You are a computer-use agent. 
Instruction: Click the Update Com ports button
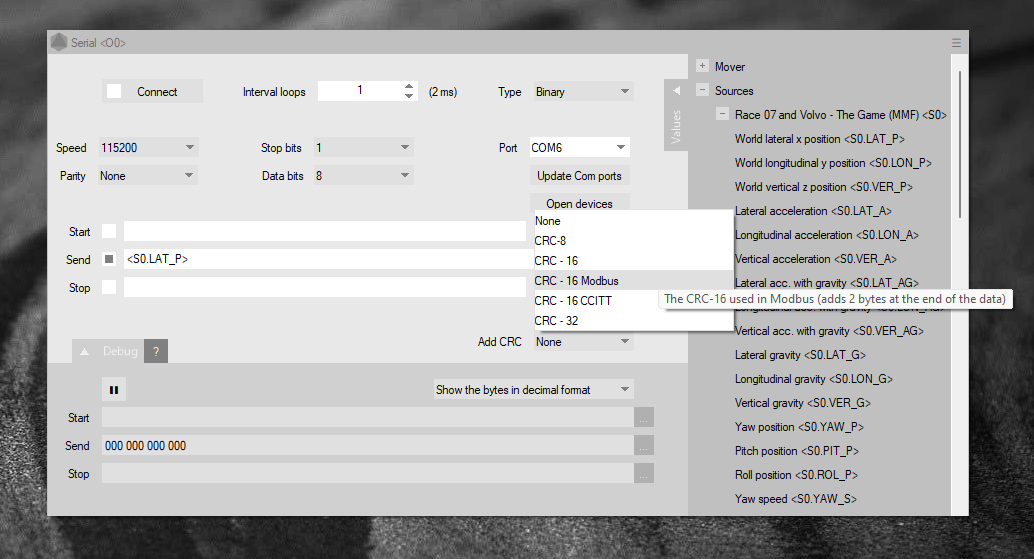tap(580, 176)
